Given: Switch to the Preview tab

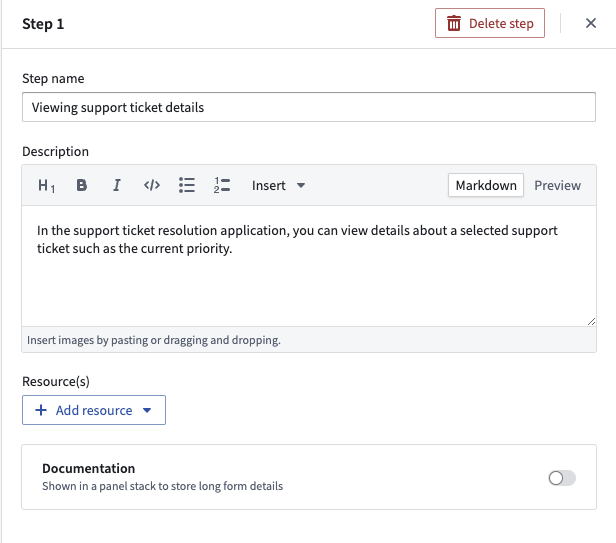Looking at the screenshot, I should click(x=557, y=185).
